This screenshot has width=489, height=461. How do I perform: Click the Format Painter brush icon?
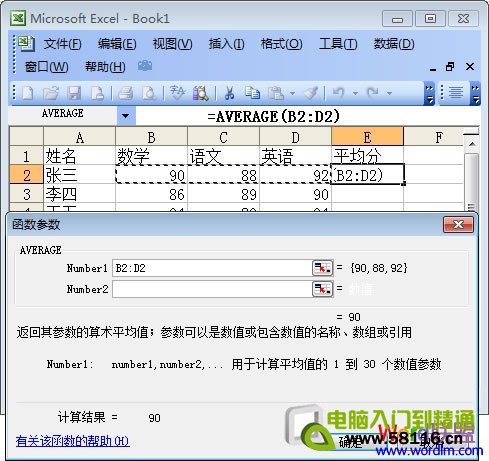311,93
